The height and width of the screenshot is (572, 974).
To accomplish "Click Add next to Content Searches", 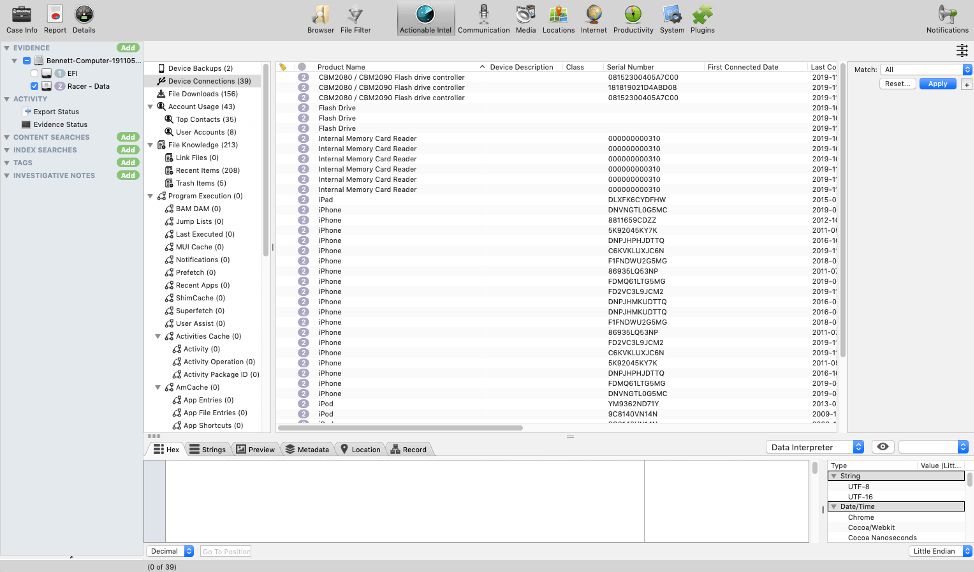I will 128,137.
